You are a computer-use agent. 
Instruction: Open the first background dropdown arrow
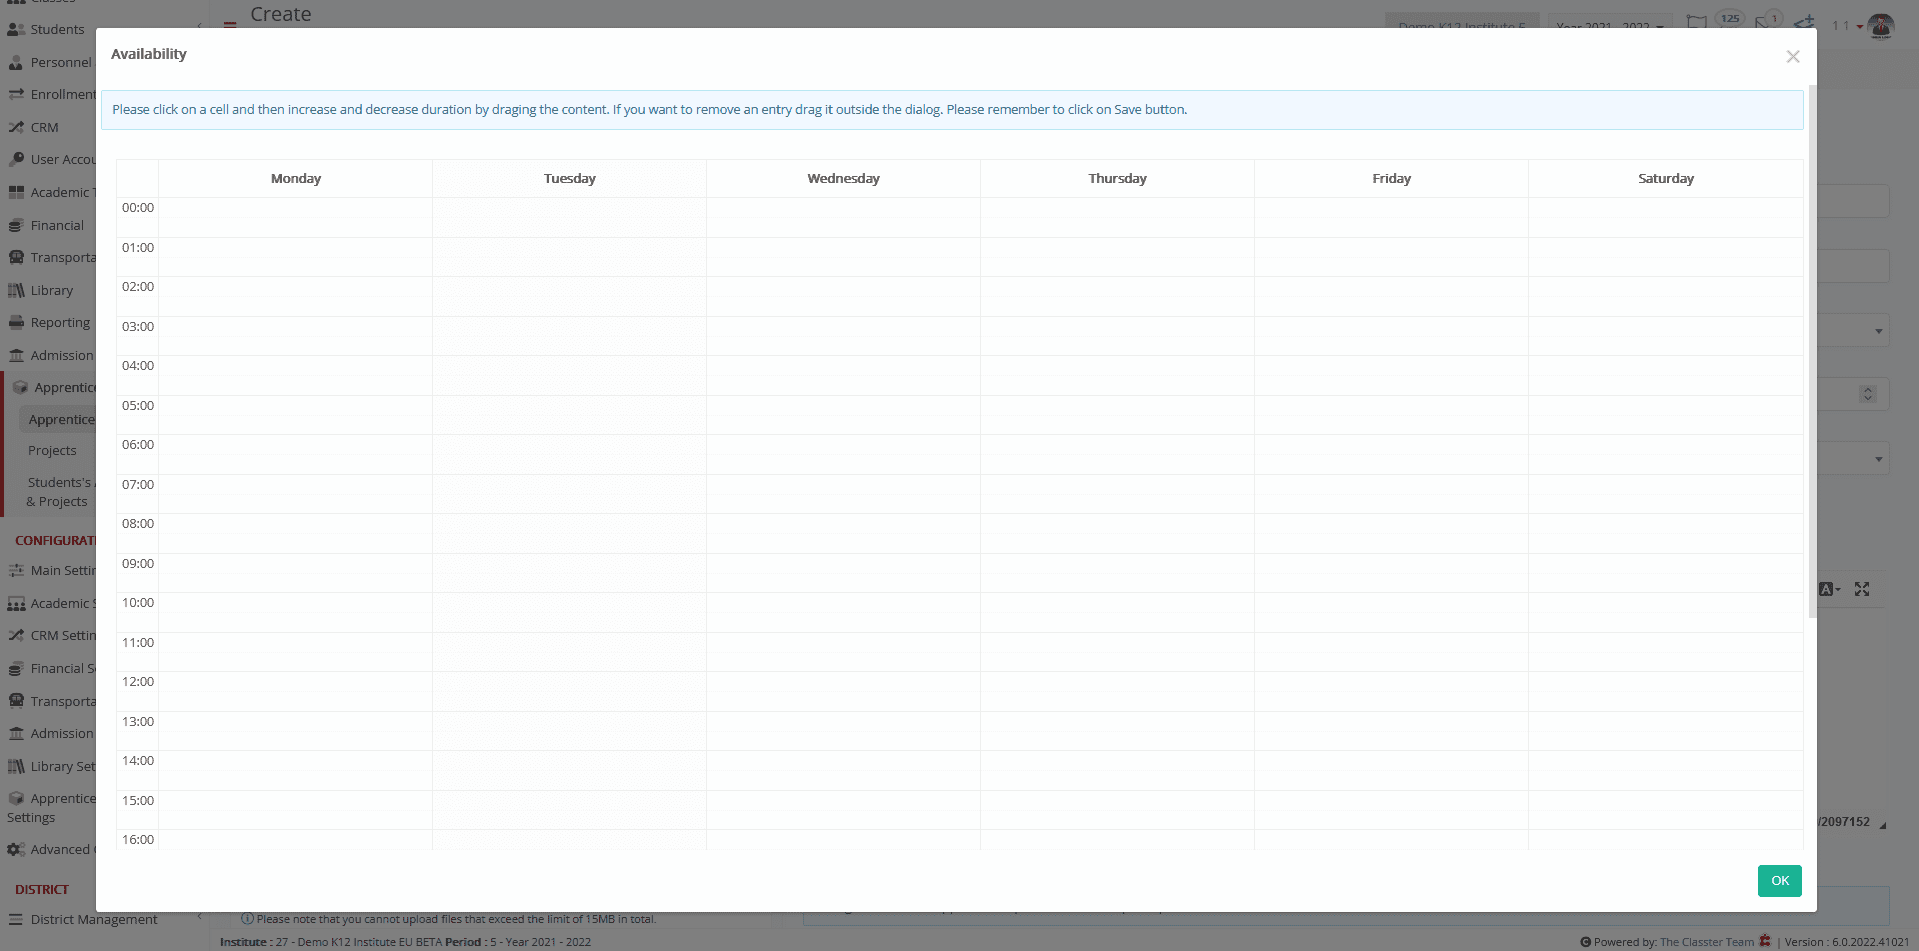click(x=1878, y=331)
